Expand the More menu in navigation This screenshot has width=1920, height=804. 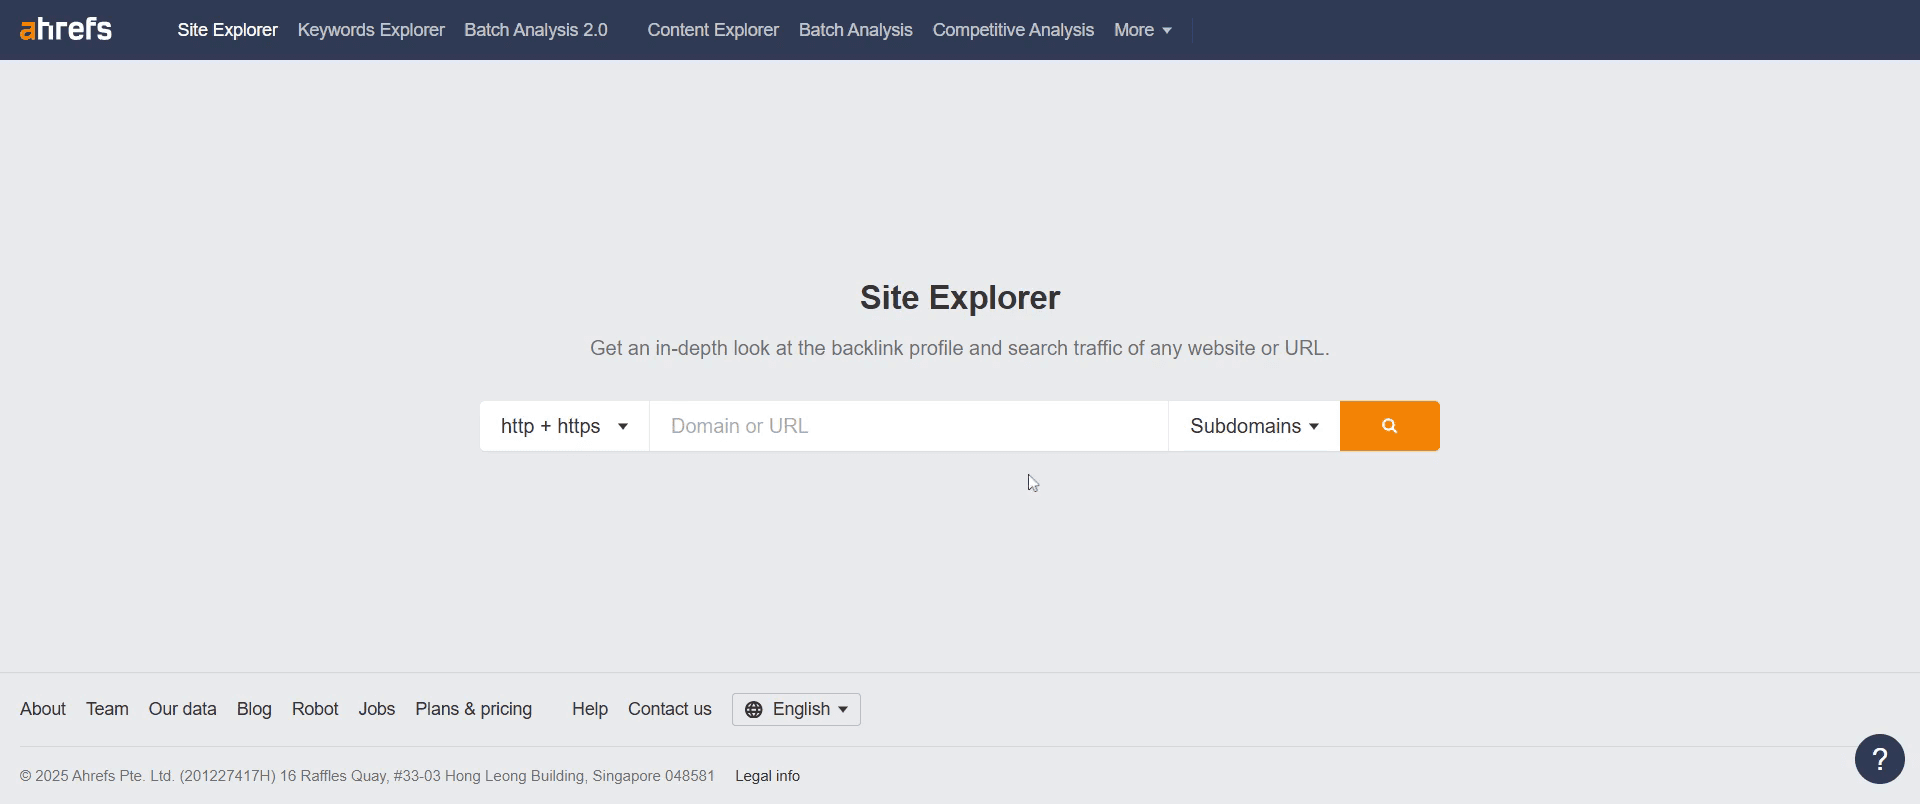click(x=1143, y=30)
